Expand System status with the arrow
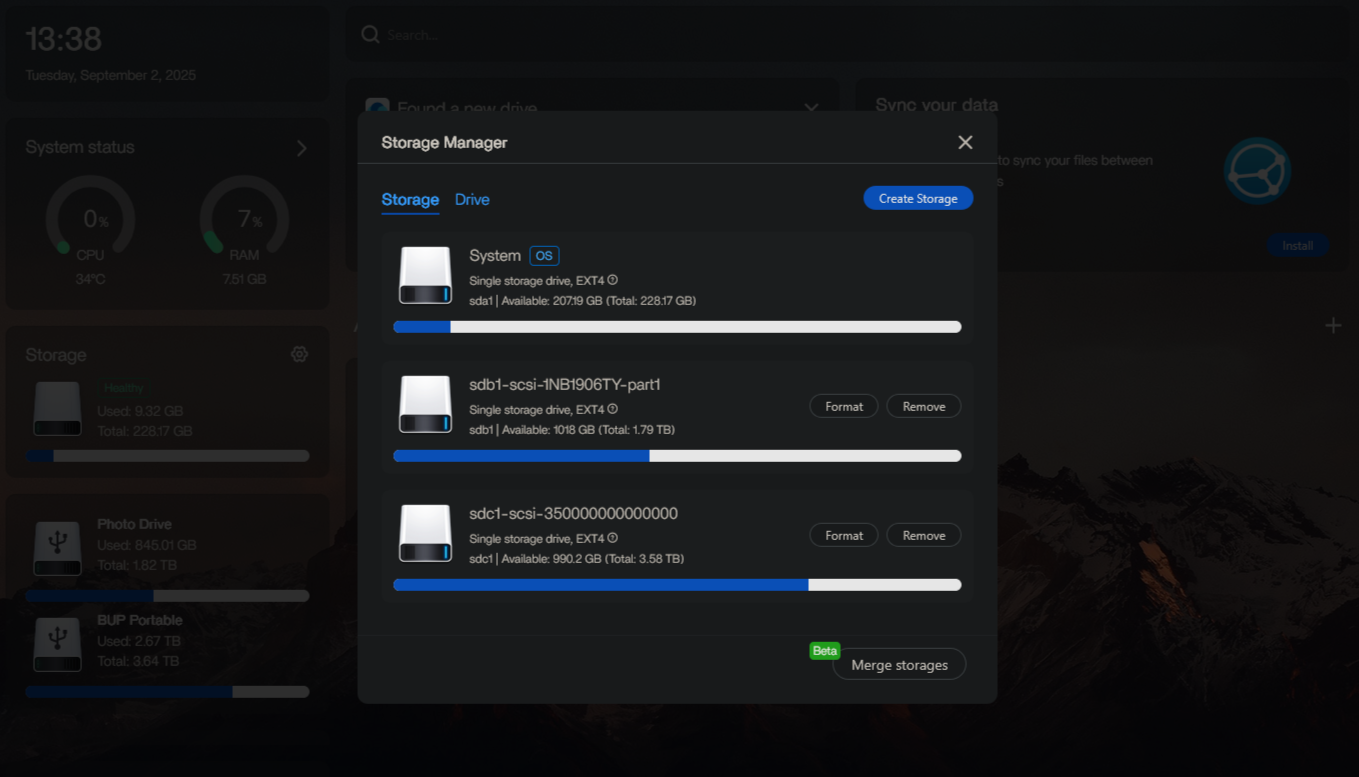Screen dimensions: 1359x777 302,148
